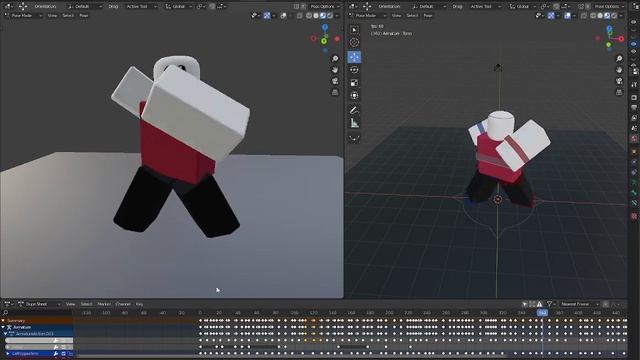
Task: Open Pose Options dropdown in right viewport header
Action: 609,7
